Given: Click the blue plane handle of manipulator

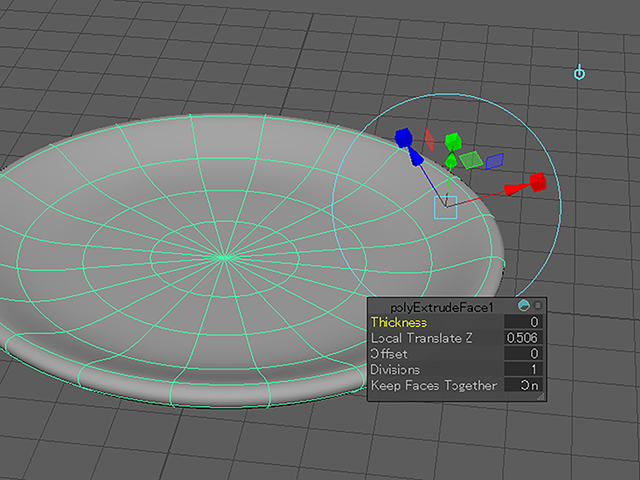Looking at the screenshot, I should click(x=495, y=161).
